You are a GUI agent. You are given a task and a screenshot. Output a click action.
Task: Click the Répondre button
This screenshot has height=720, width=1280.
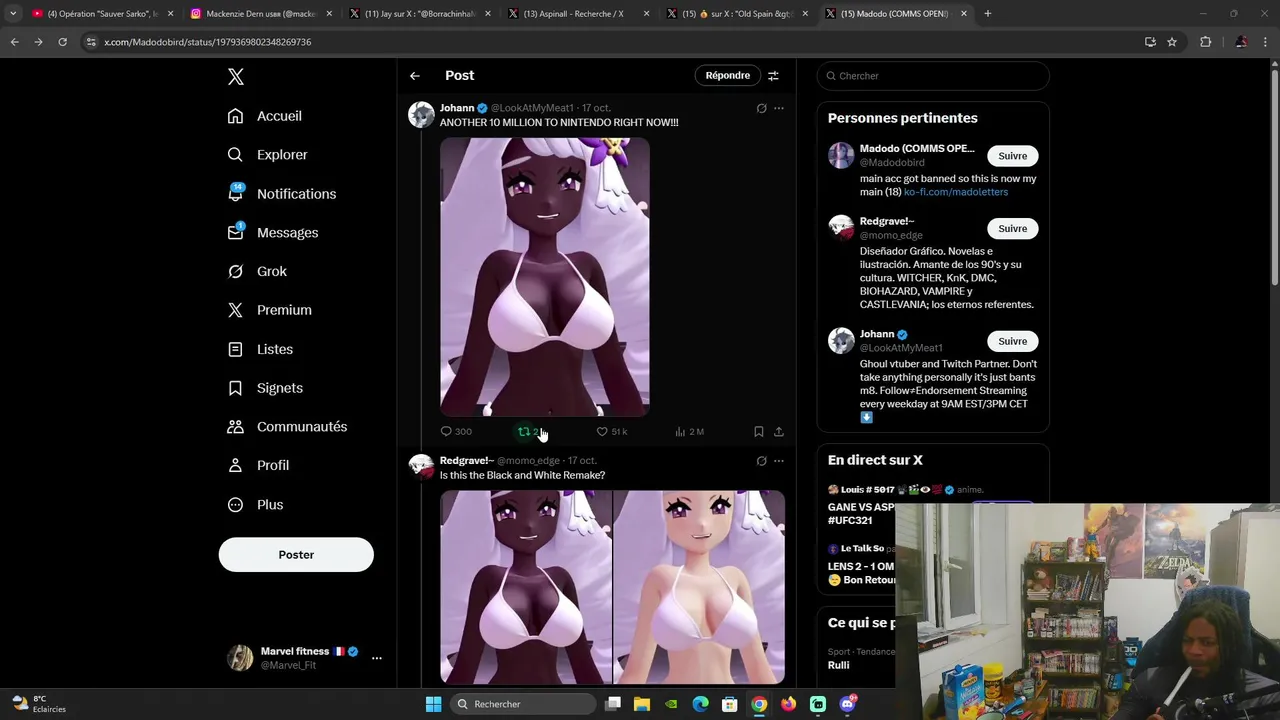[727, 76]
